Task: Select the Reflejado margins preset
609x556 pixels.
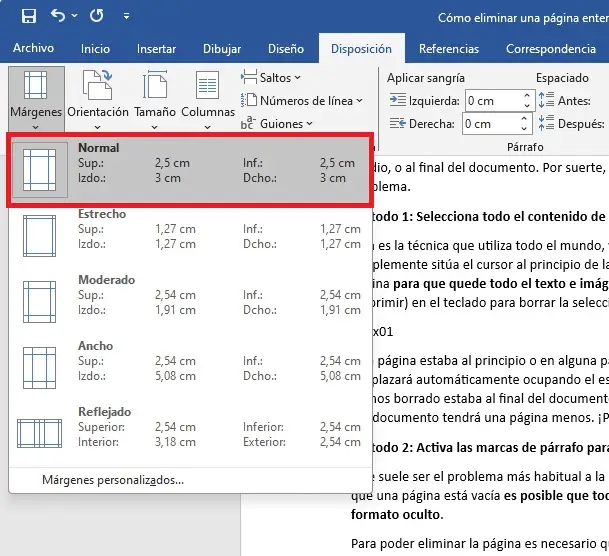Action: pyautogui.click(x=190, y=434)
